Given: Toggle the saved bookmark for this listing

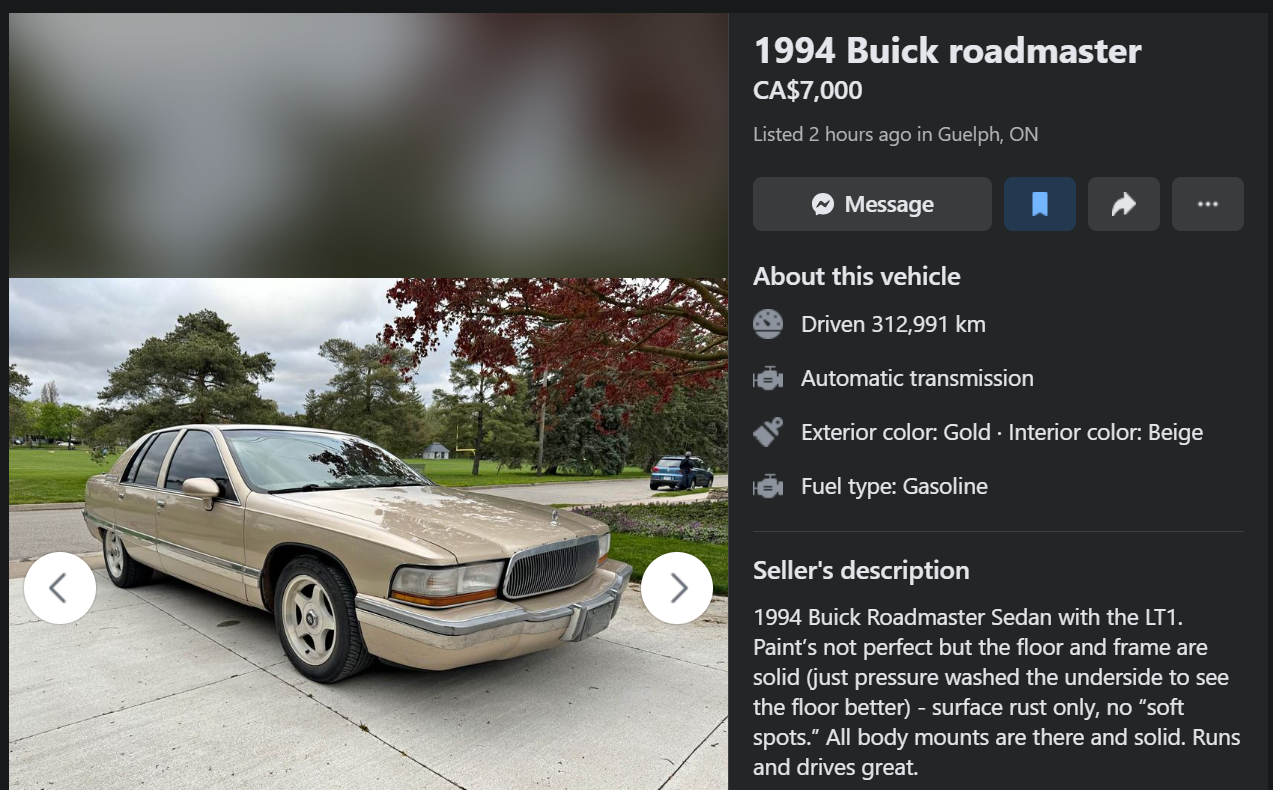Looking at the screenshot, I should tap(1040, 204).
